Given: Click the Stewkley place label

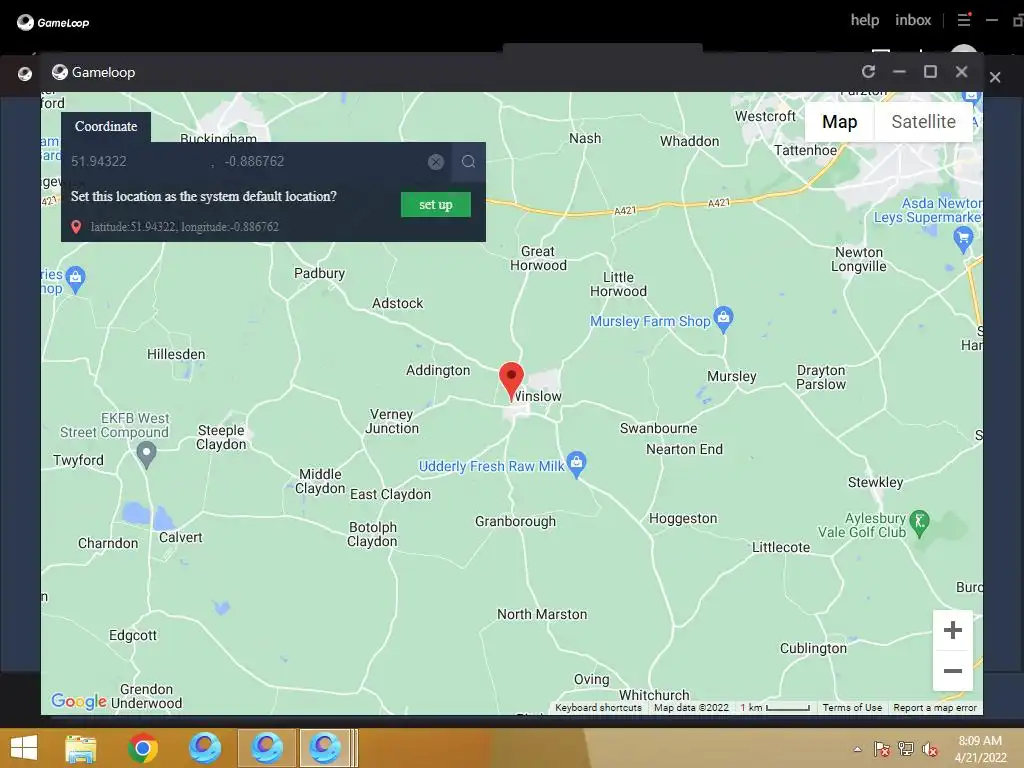Looking at the screenshot, I should click(x=875, y=482).
